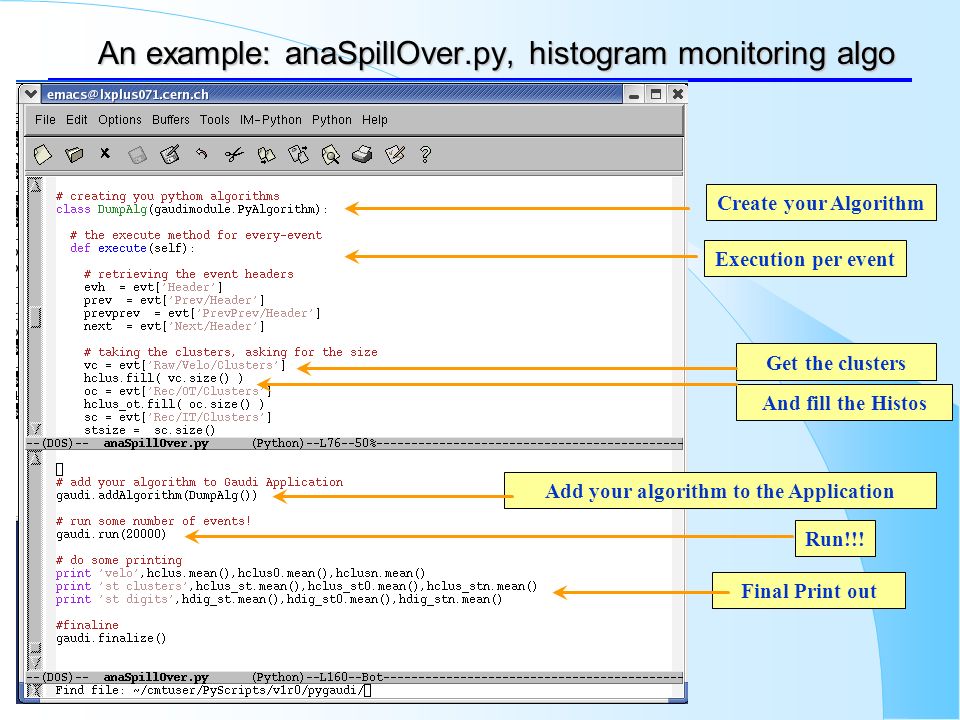Click the line "next = evt['Next/Header']"
This screenshot has height=720, width=960.
pyautogui.click(x=174, y=326)
